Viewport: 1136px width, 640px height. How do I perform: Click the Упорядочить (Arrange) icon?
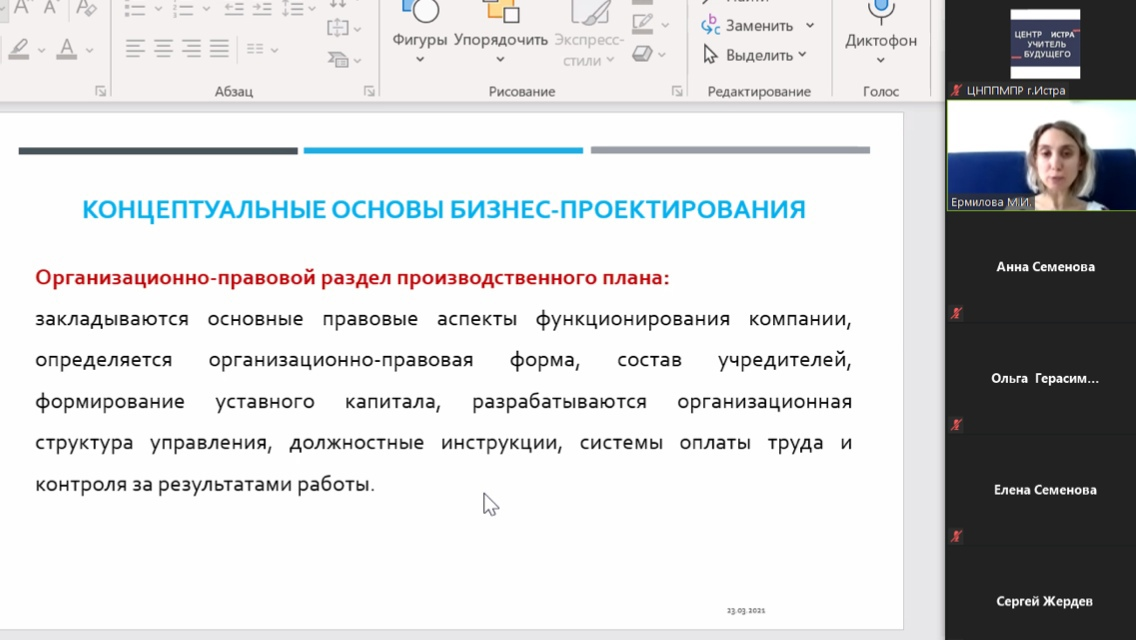[x=501, y=20]
